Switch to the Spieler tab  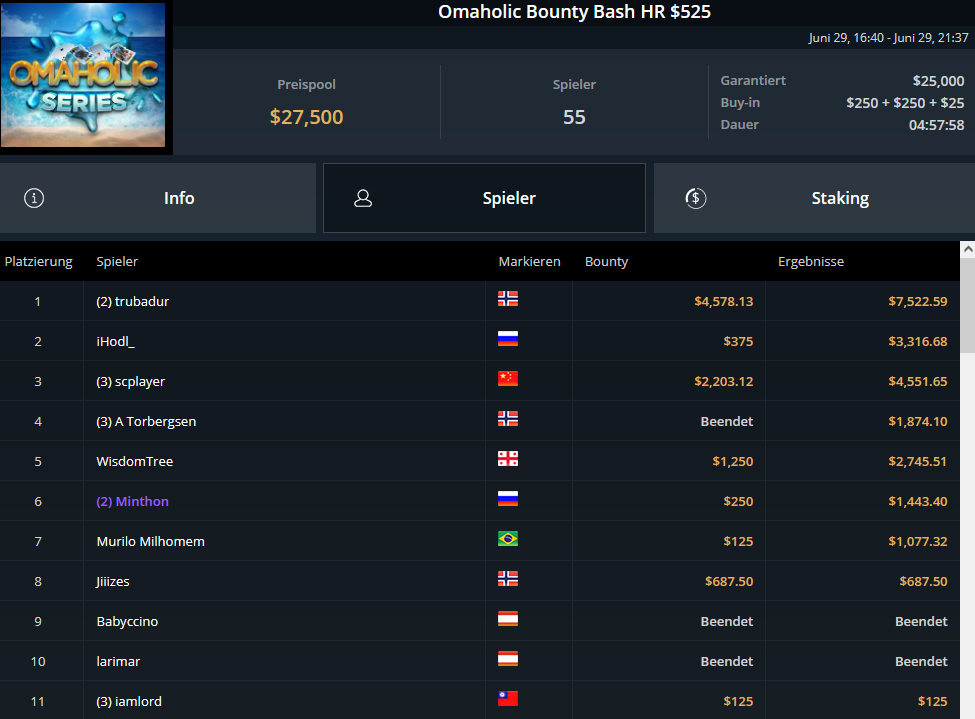484,198
